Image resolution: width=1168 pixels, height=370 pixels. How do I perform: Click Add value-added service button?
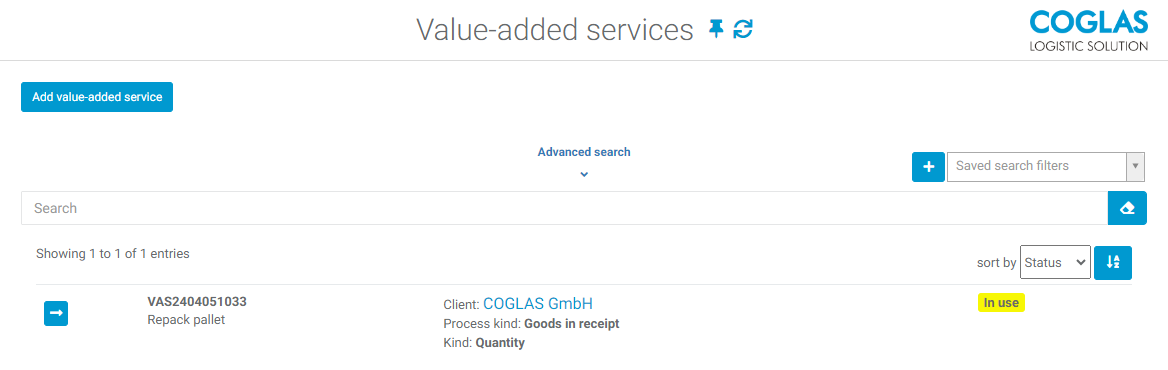tap(97, 97)
